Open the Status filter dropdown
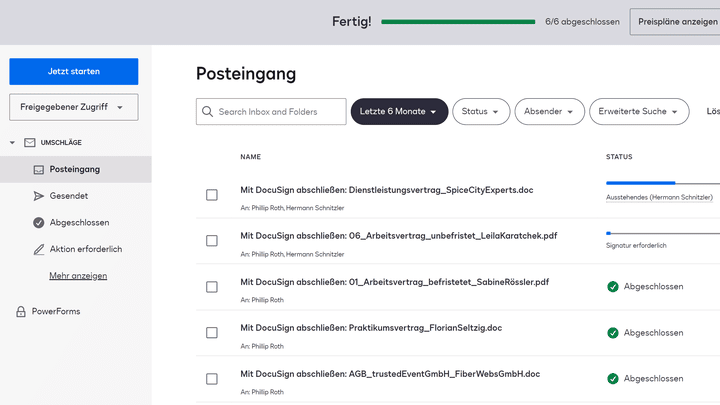This screenshot has height=405, width=720. [481, 112]
